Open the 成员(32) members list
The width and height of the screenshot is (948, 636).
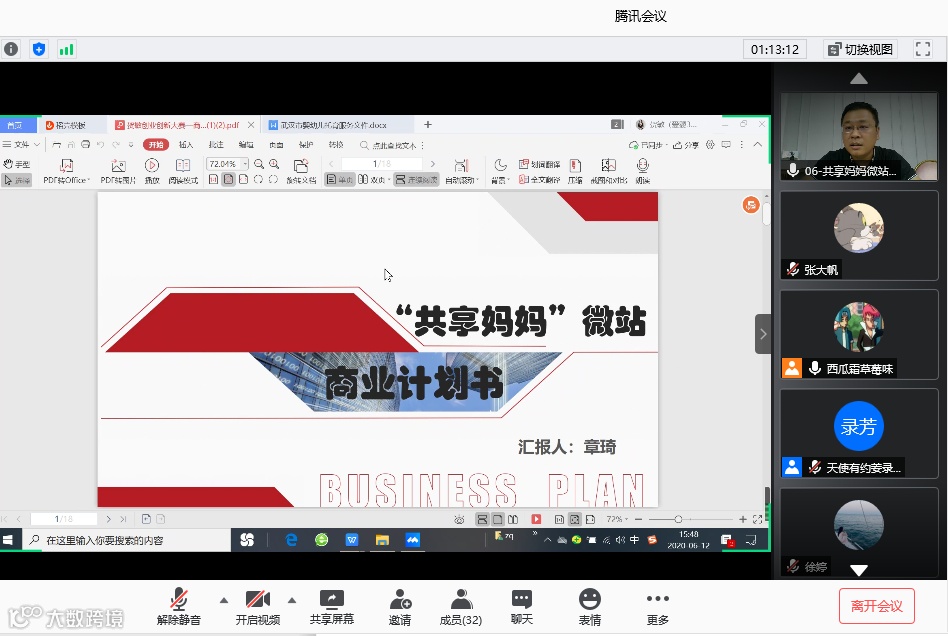tap(461, 607)
